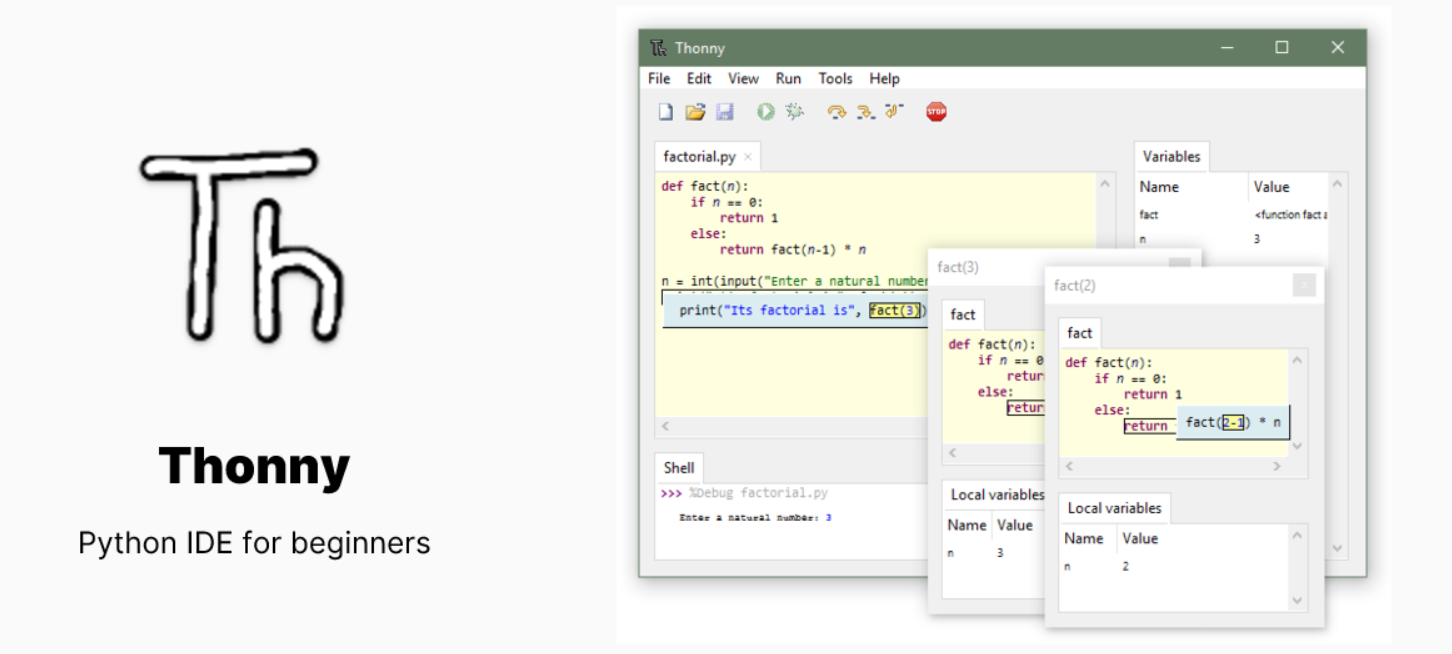Click 'Python IDE for beginners' caption
Viewport: 1452px width, 654px height.
click(x=254, y=543)
